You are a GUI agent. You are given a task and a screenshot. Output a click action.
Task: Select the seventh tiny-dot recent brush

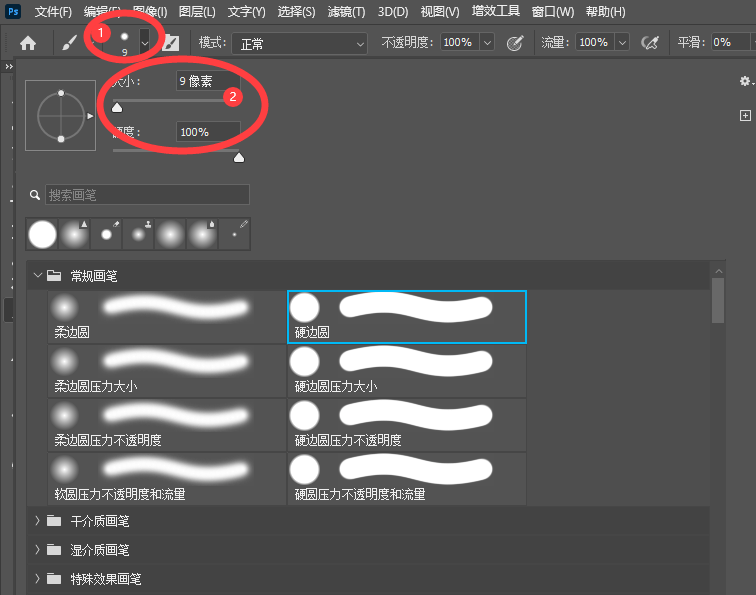pos(234,234)
